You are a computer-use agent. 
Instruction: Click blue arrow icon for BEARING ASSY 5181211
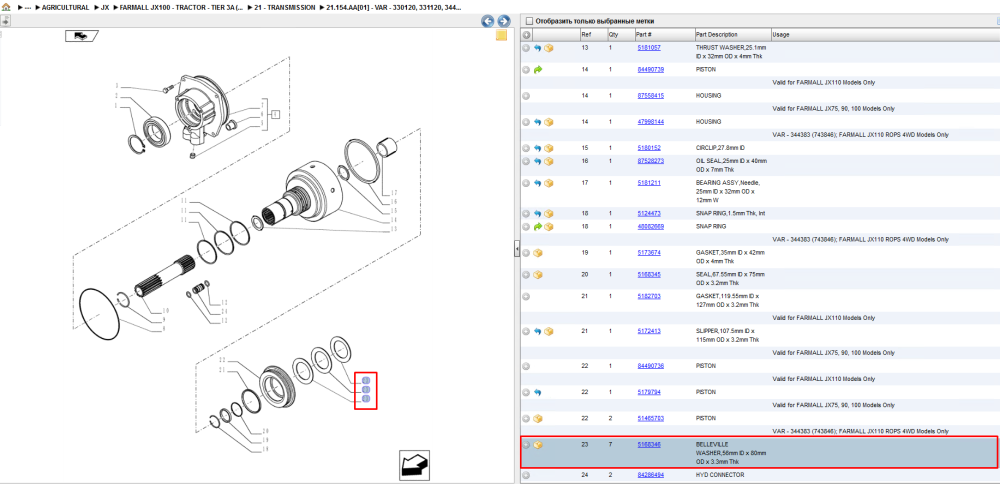pos(537,183)
